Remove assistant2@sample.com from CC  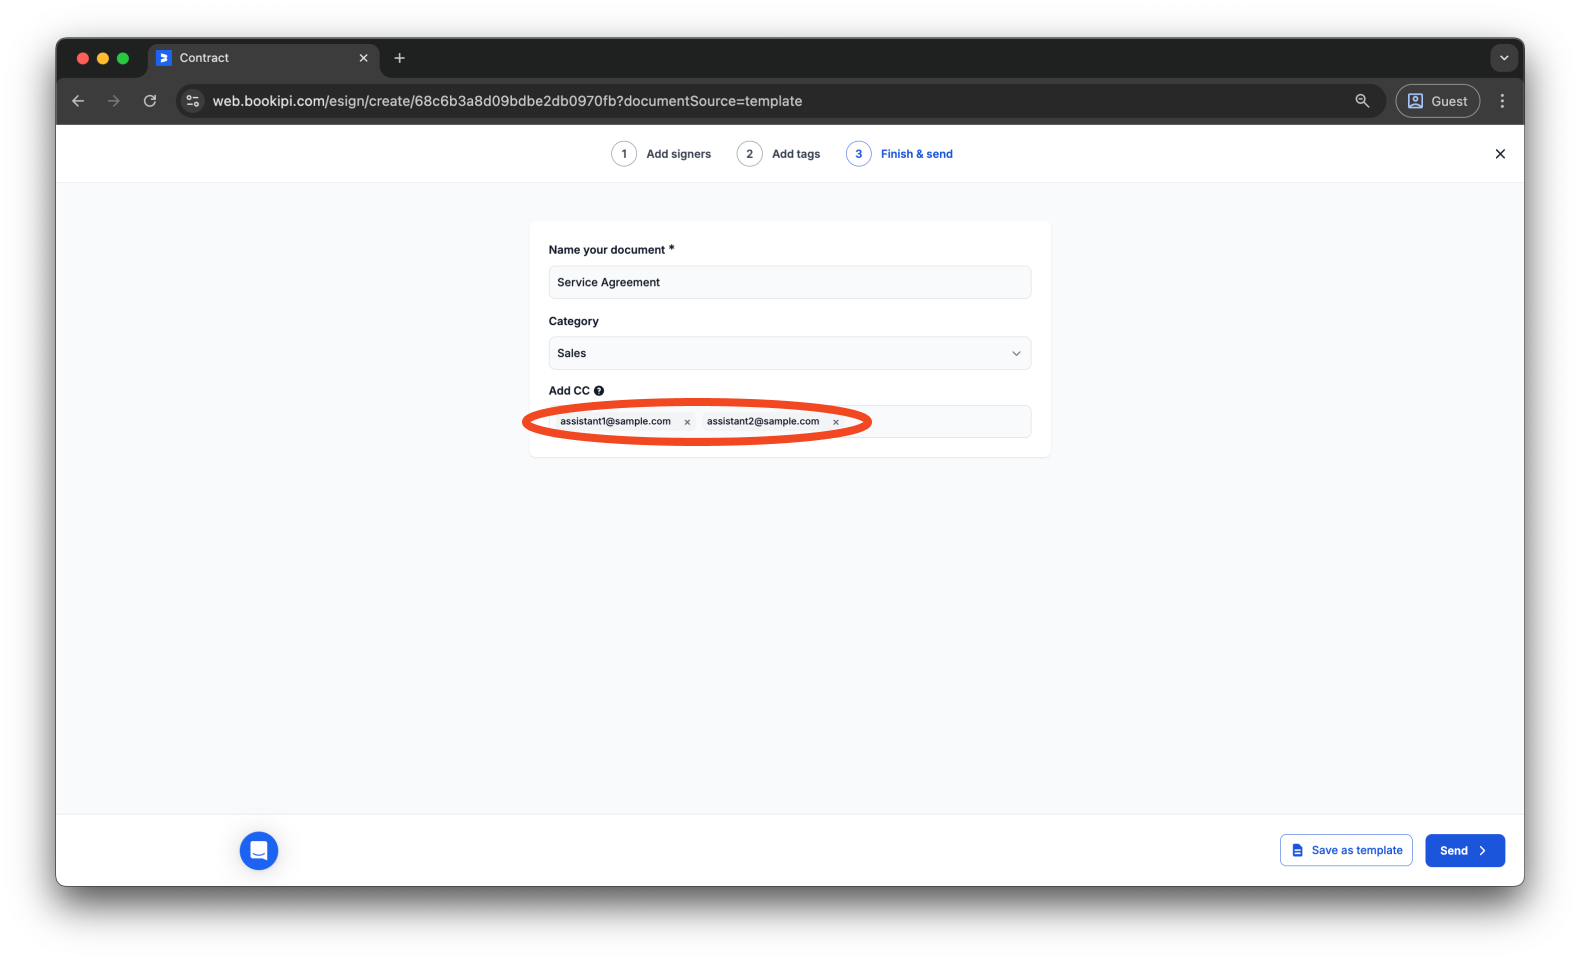[x=836, y=422]
